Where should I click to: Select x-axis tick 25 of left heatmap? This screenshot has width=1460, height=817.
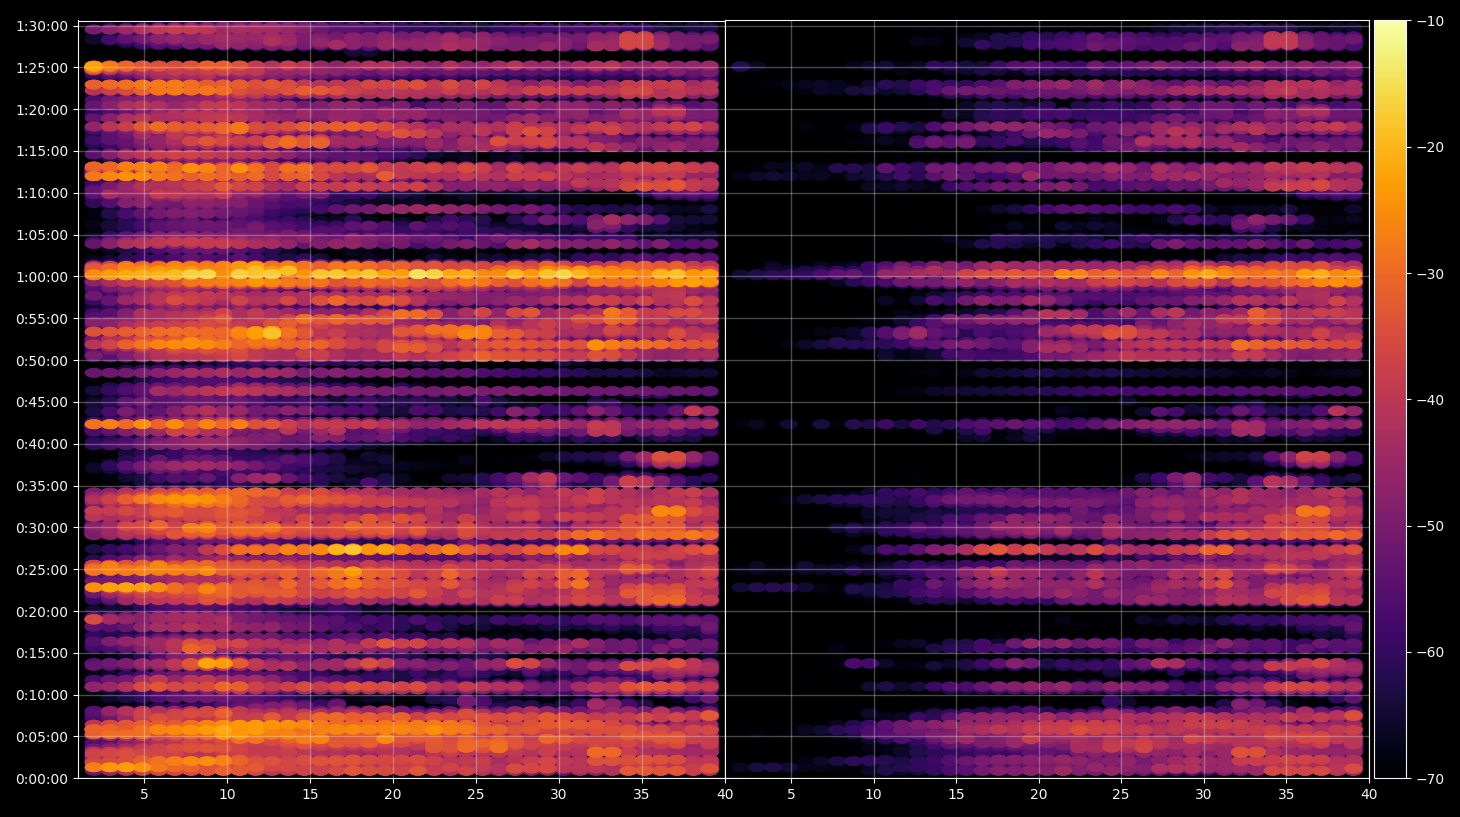[x=475, y=795]
